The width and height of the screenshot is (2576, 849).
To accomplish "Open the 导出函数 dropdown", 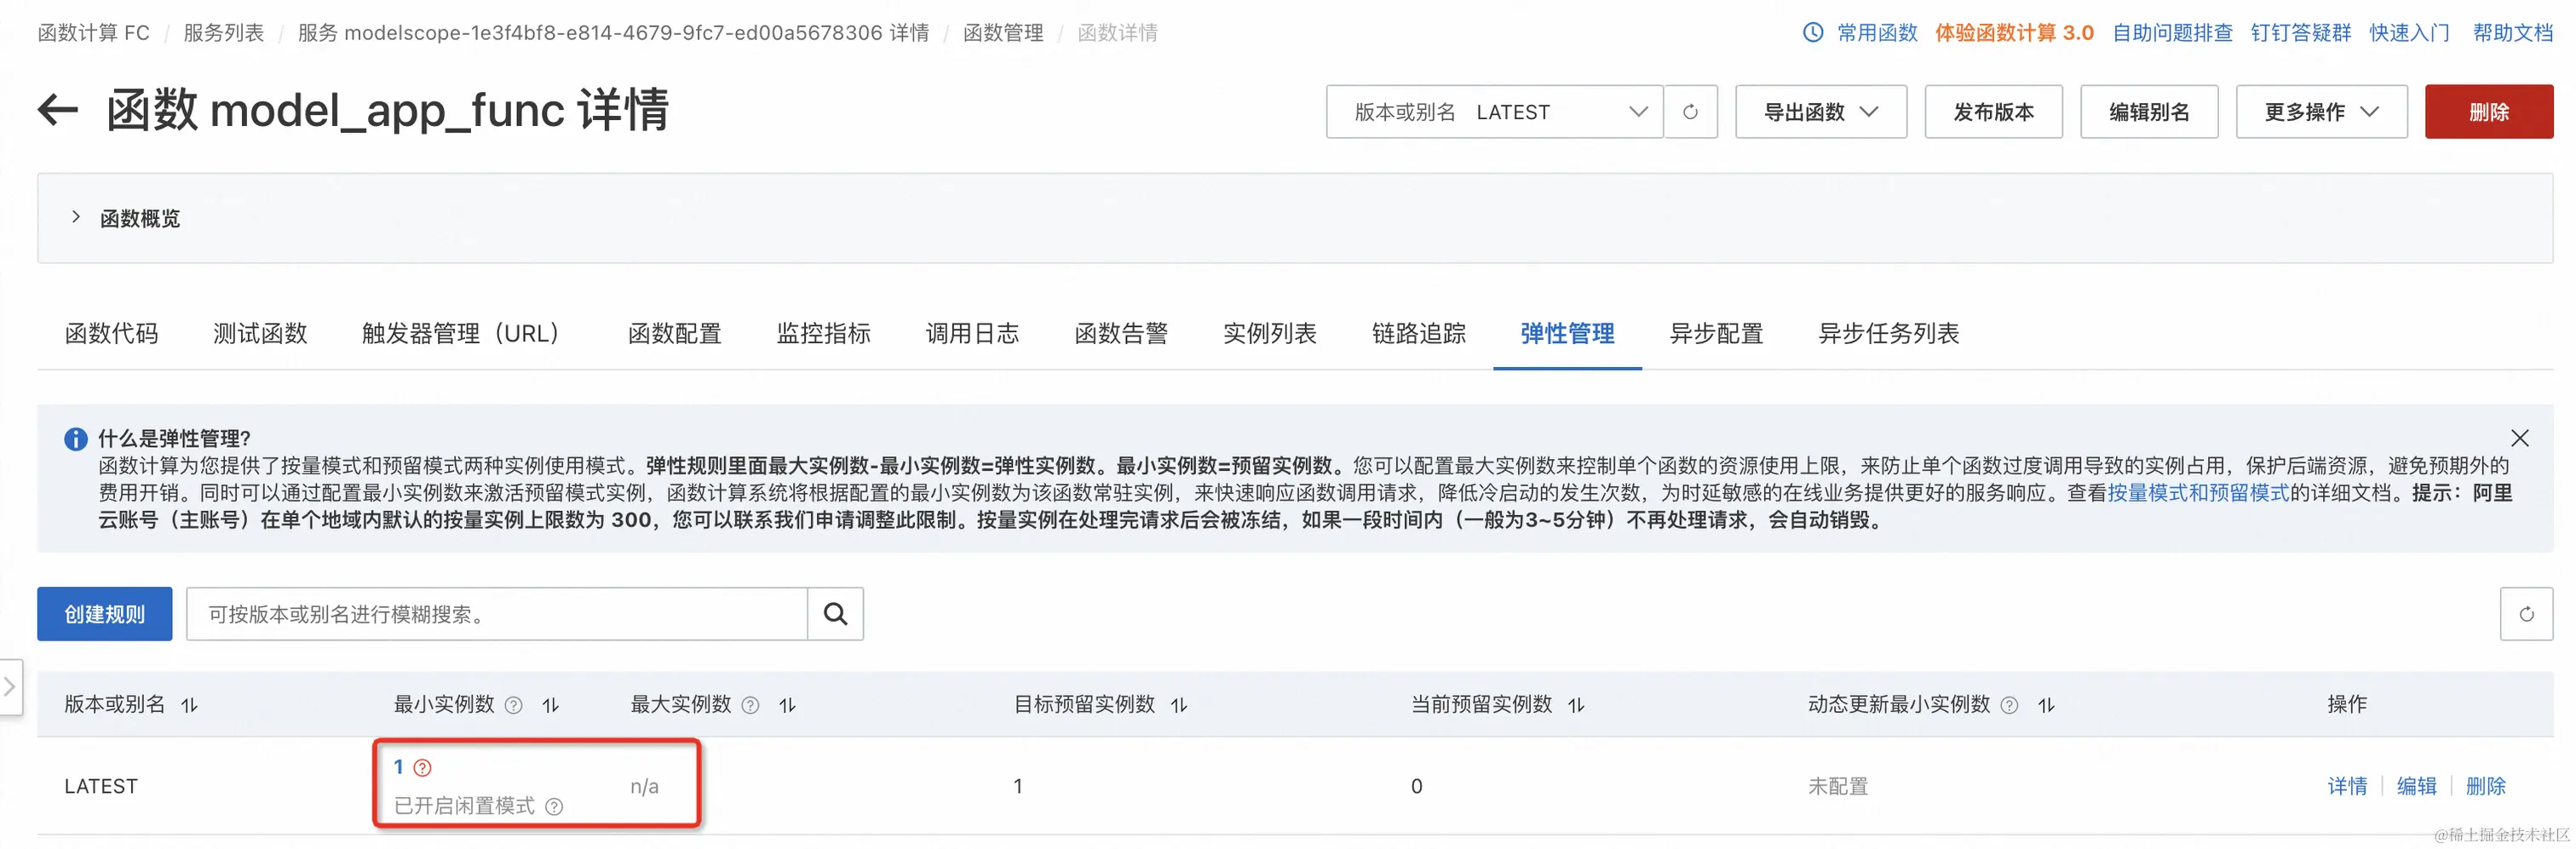I will tap(1820, 112).
